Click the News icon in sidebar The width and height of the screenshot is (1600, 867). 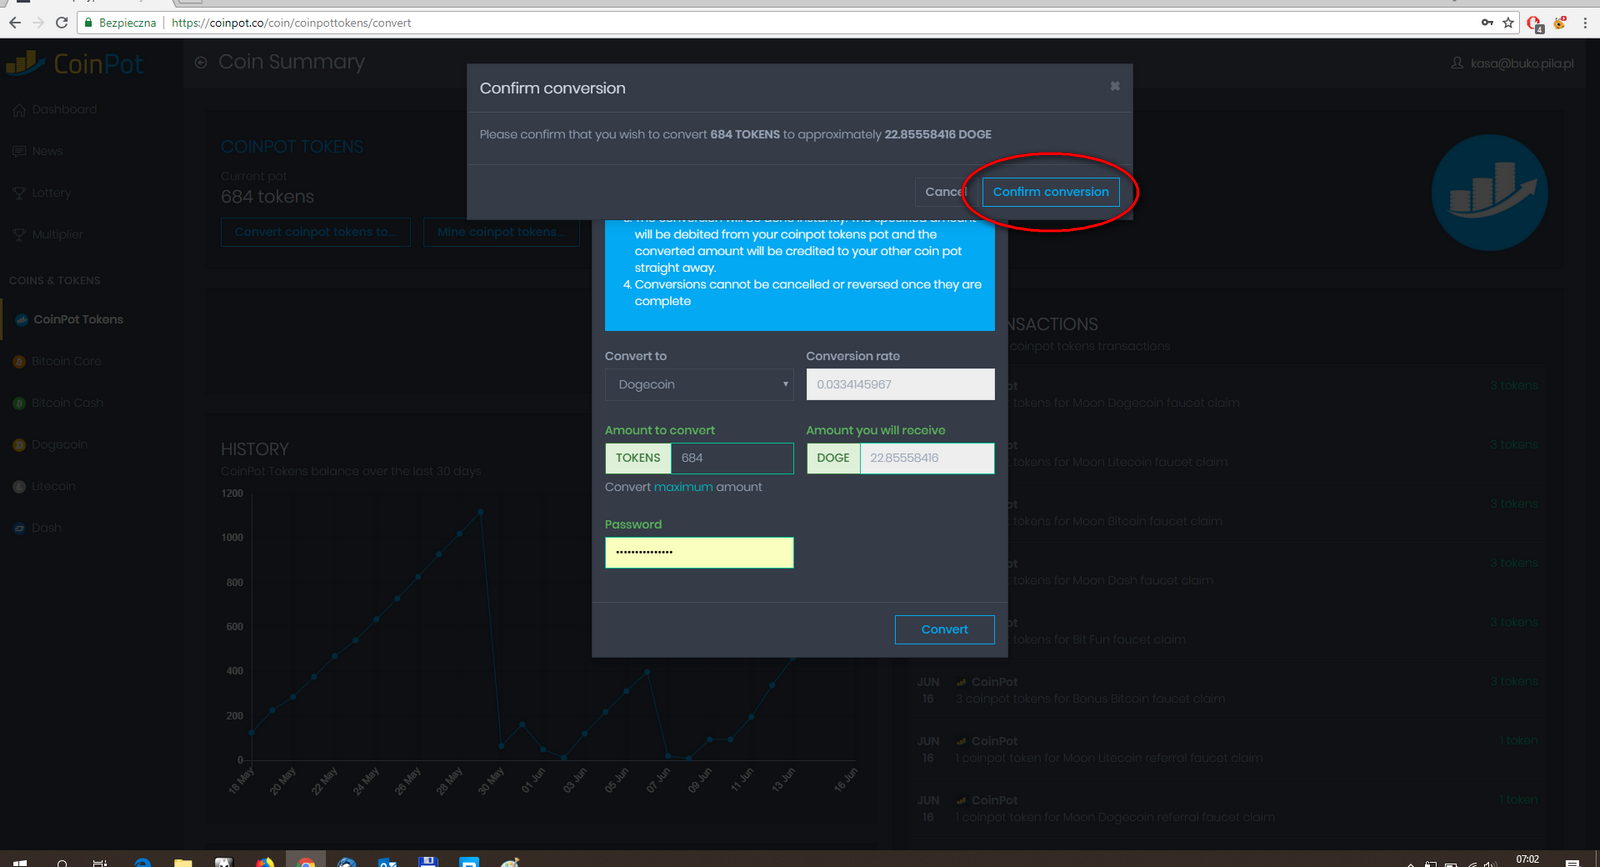pyautogui.click(x=19, y=152)
